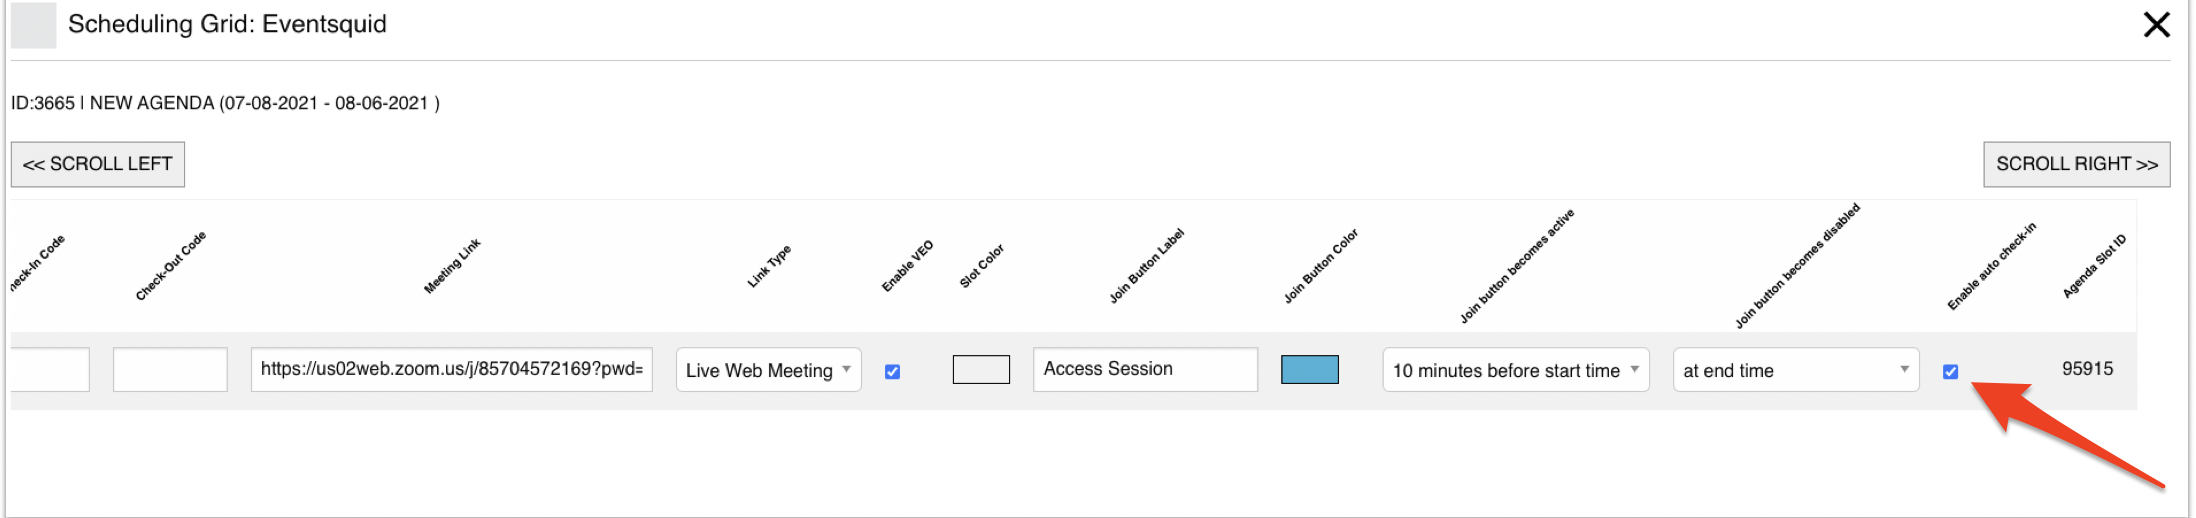Click the NEW AGENDA ID line
The image size is (2196, 518).
point(225,103)
